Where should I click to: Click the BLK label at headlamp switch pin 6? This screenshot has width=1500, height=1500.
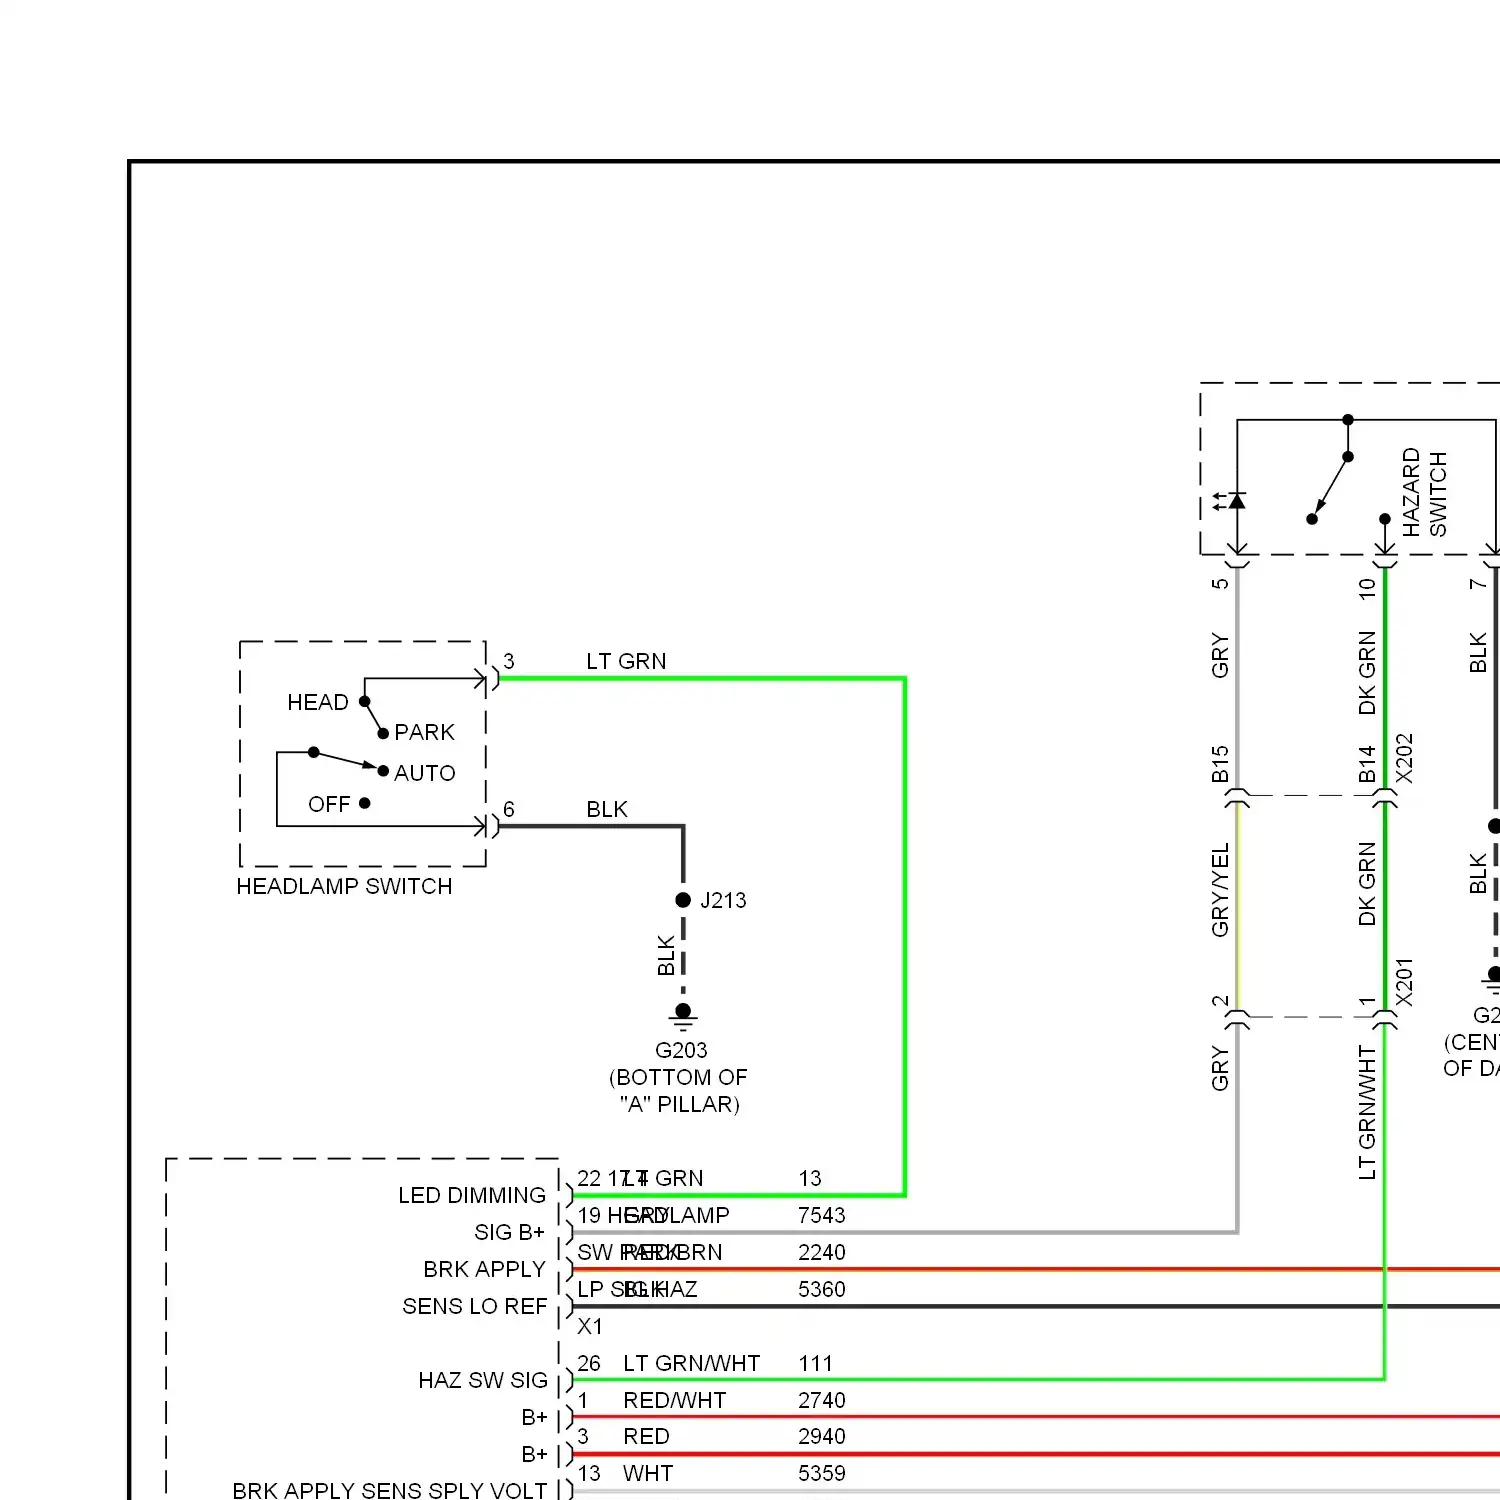click(x=607, y=809)
